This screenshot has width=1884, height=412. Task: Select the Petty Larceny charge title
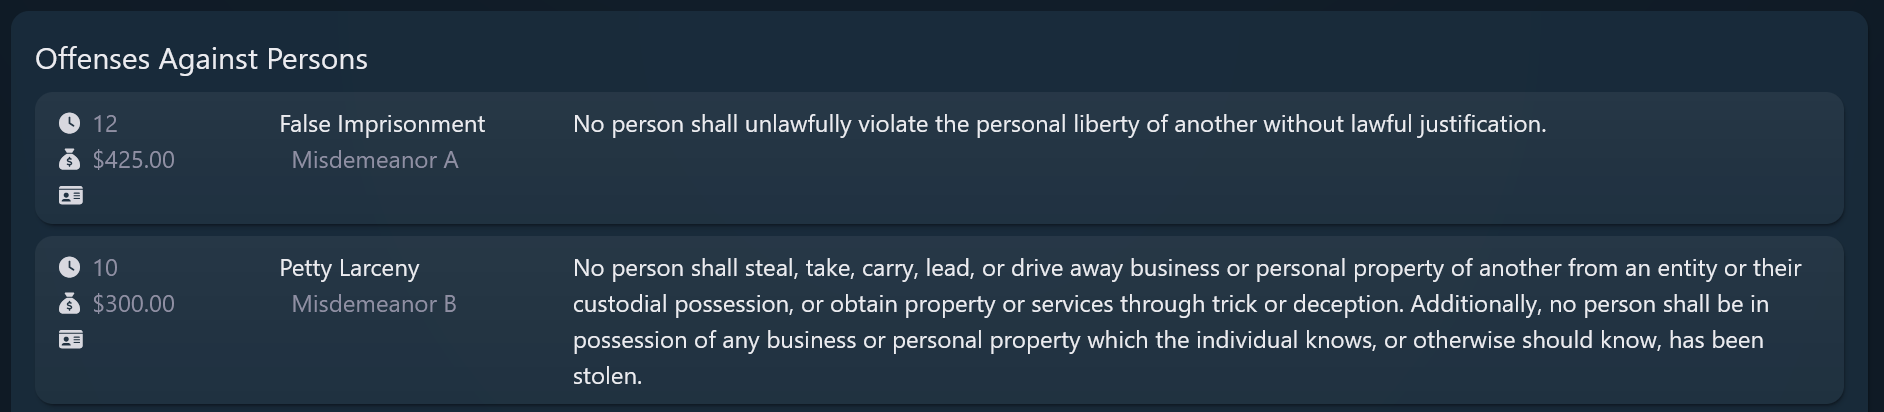pos(349,268)
